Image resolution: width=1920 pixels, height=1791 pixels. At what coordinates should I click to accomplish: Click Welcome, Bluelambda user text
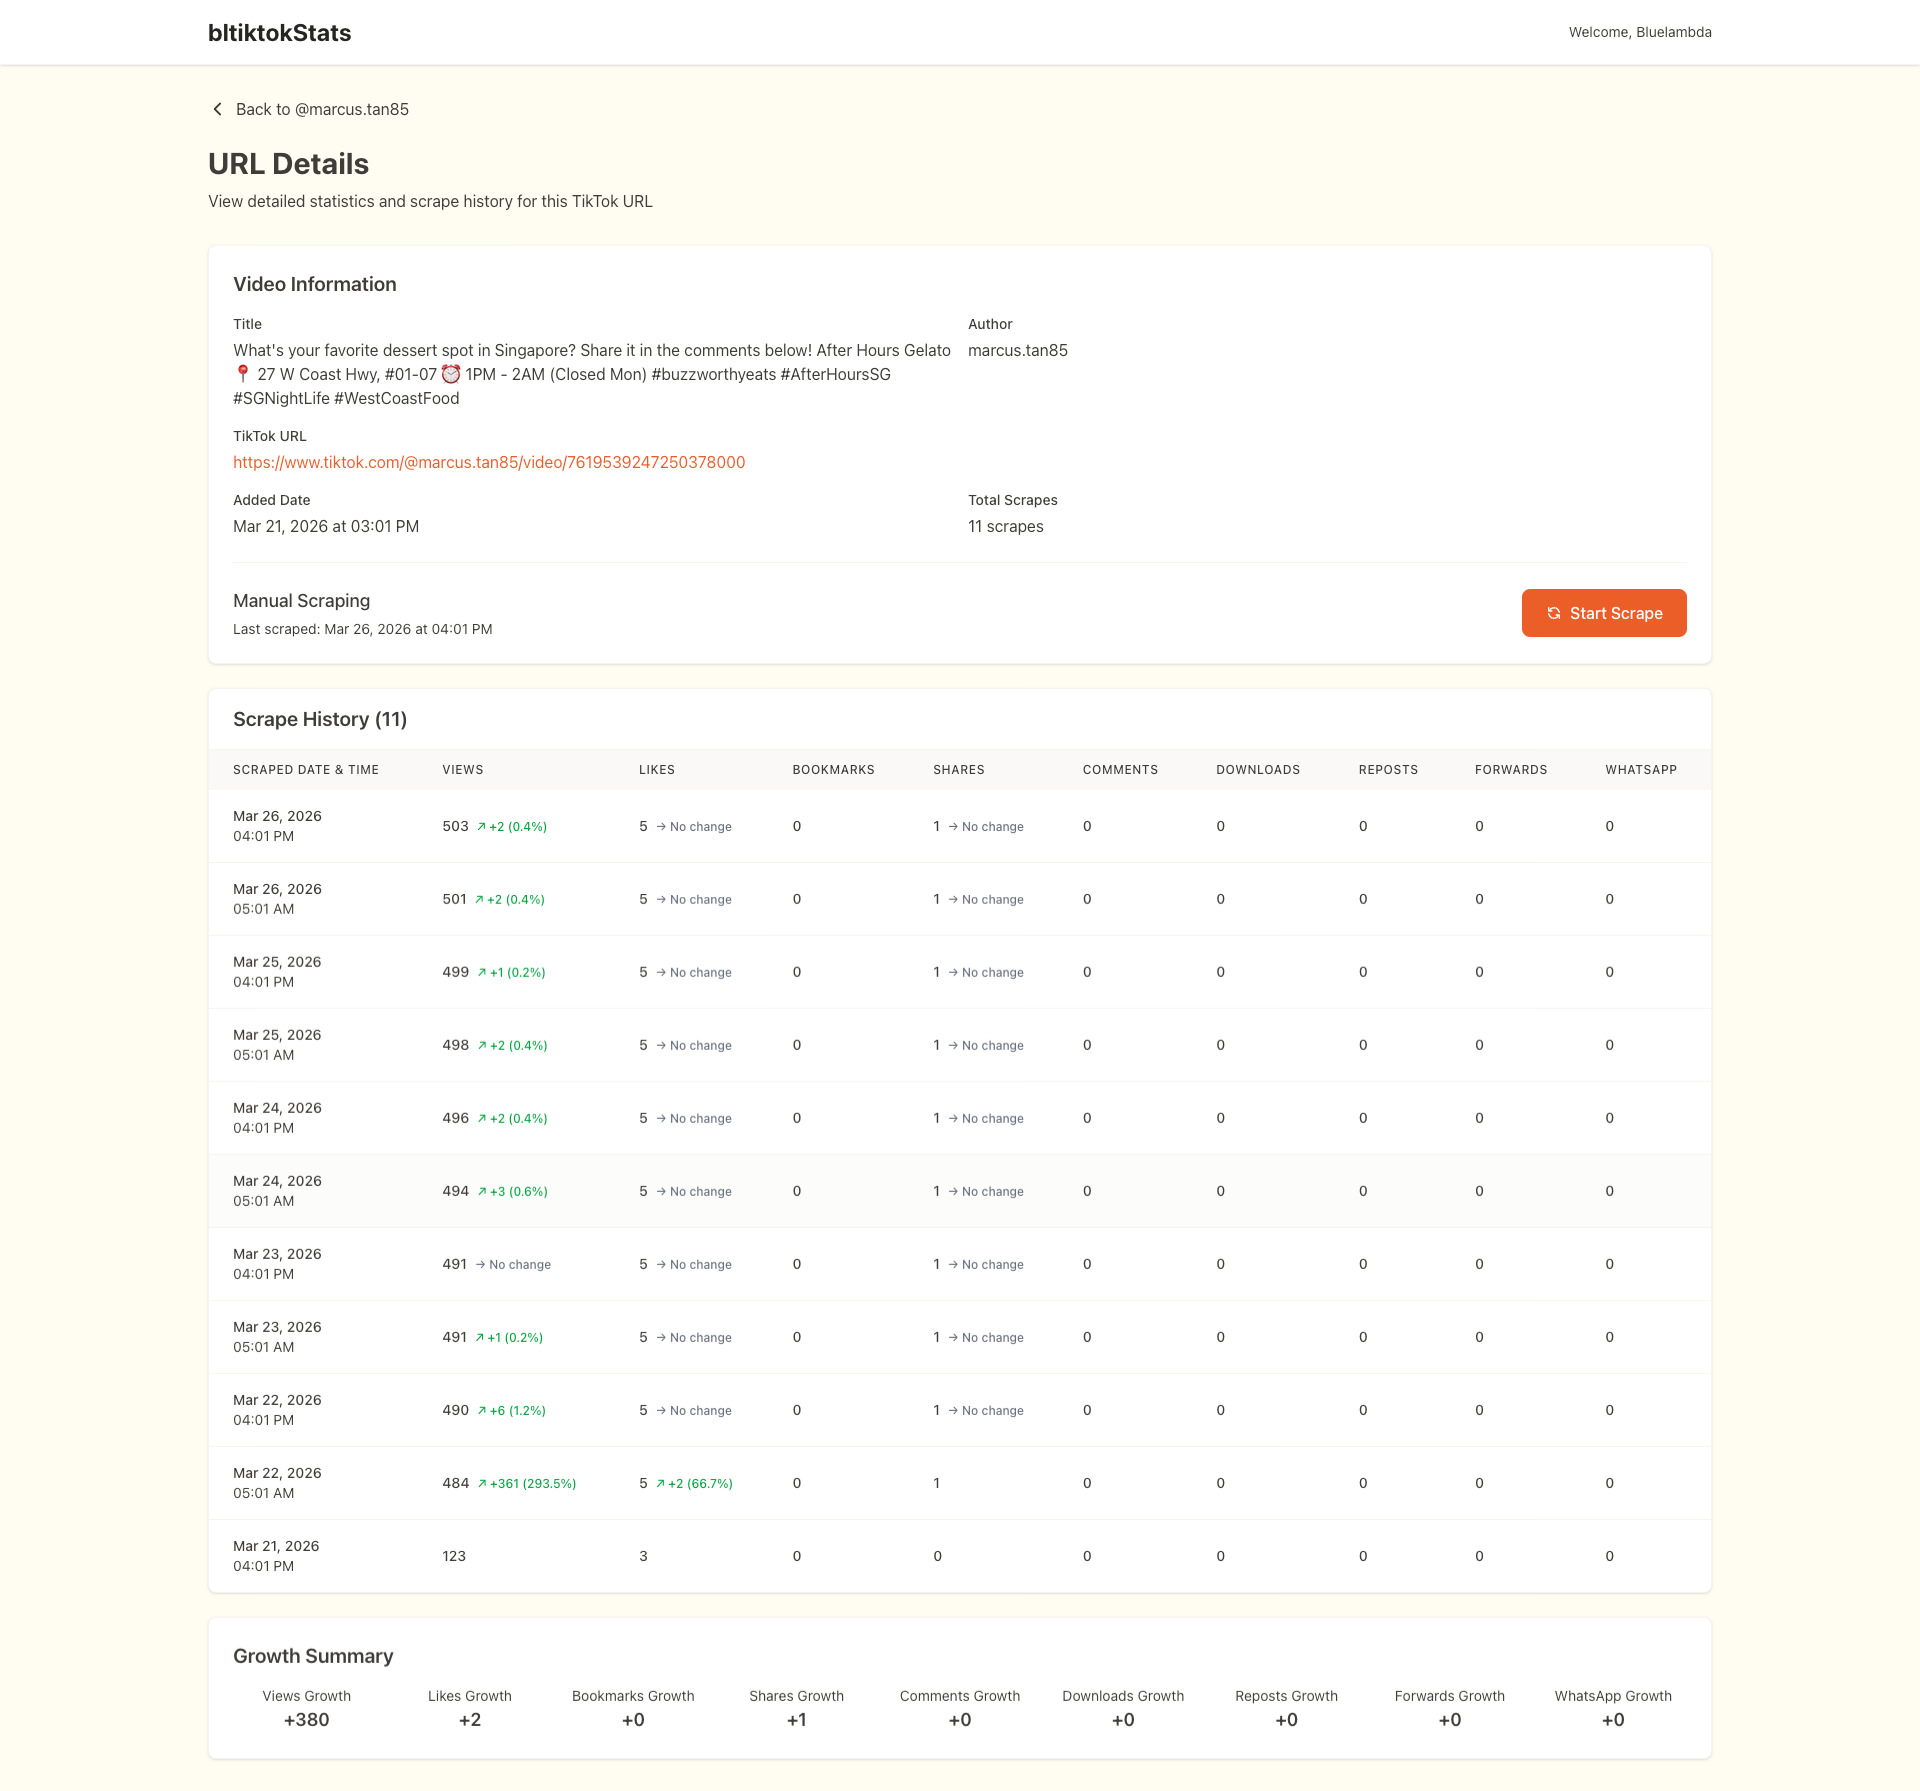click(1639, 33)
